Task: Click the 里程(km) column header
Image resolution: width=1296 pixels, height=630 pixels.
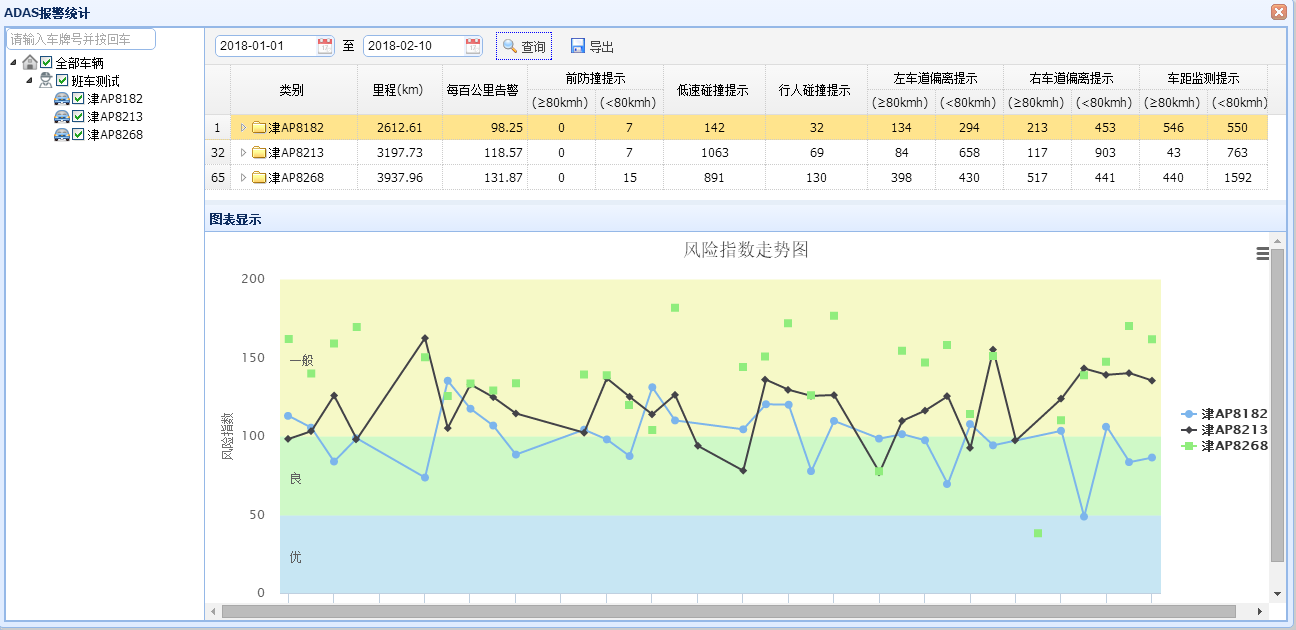Action: 399,90
